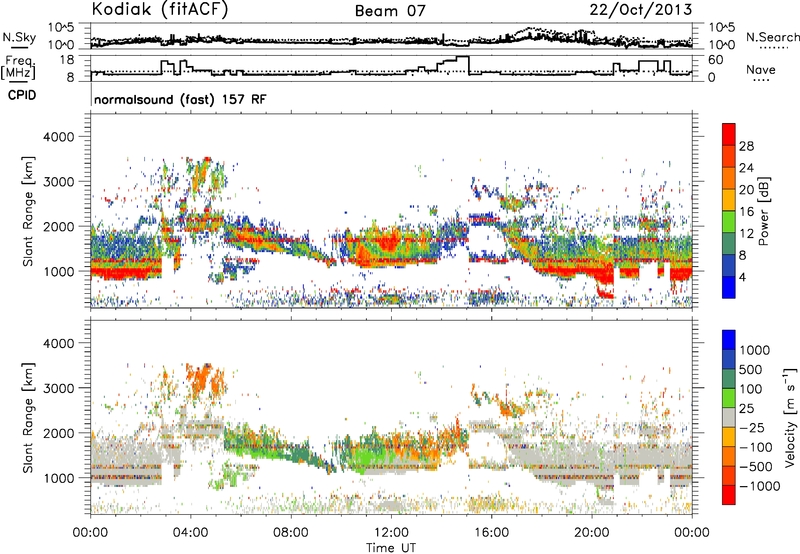Click the "20:00" time tick label

tap(592, 533)
